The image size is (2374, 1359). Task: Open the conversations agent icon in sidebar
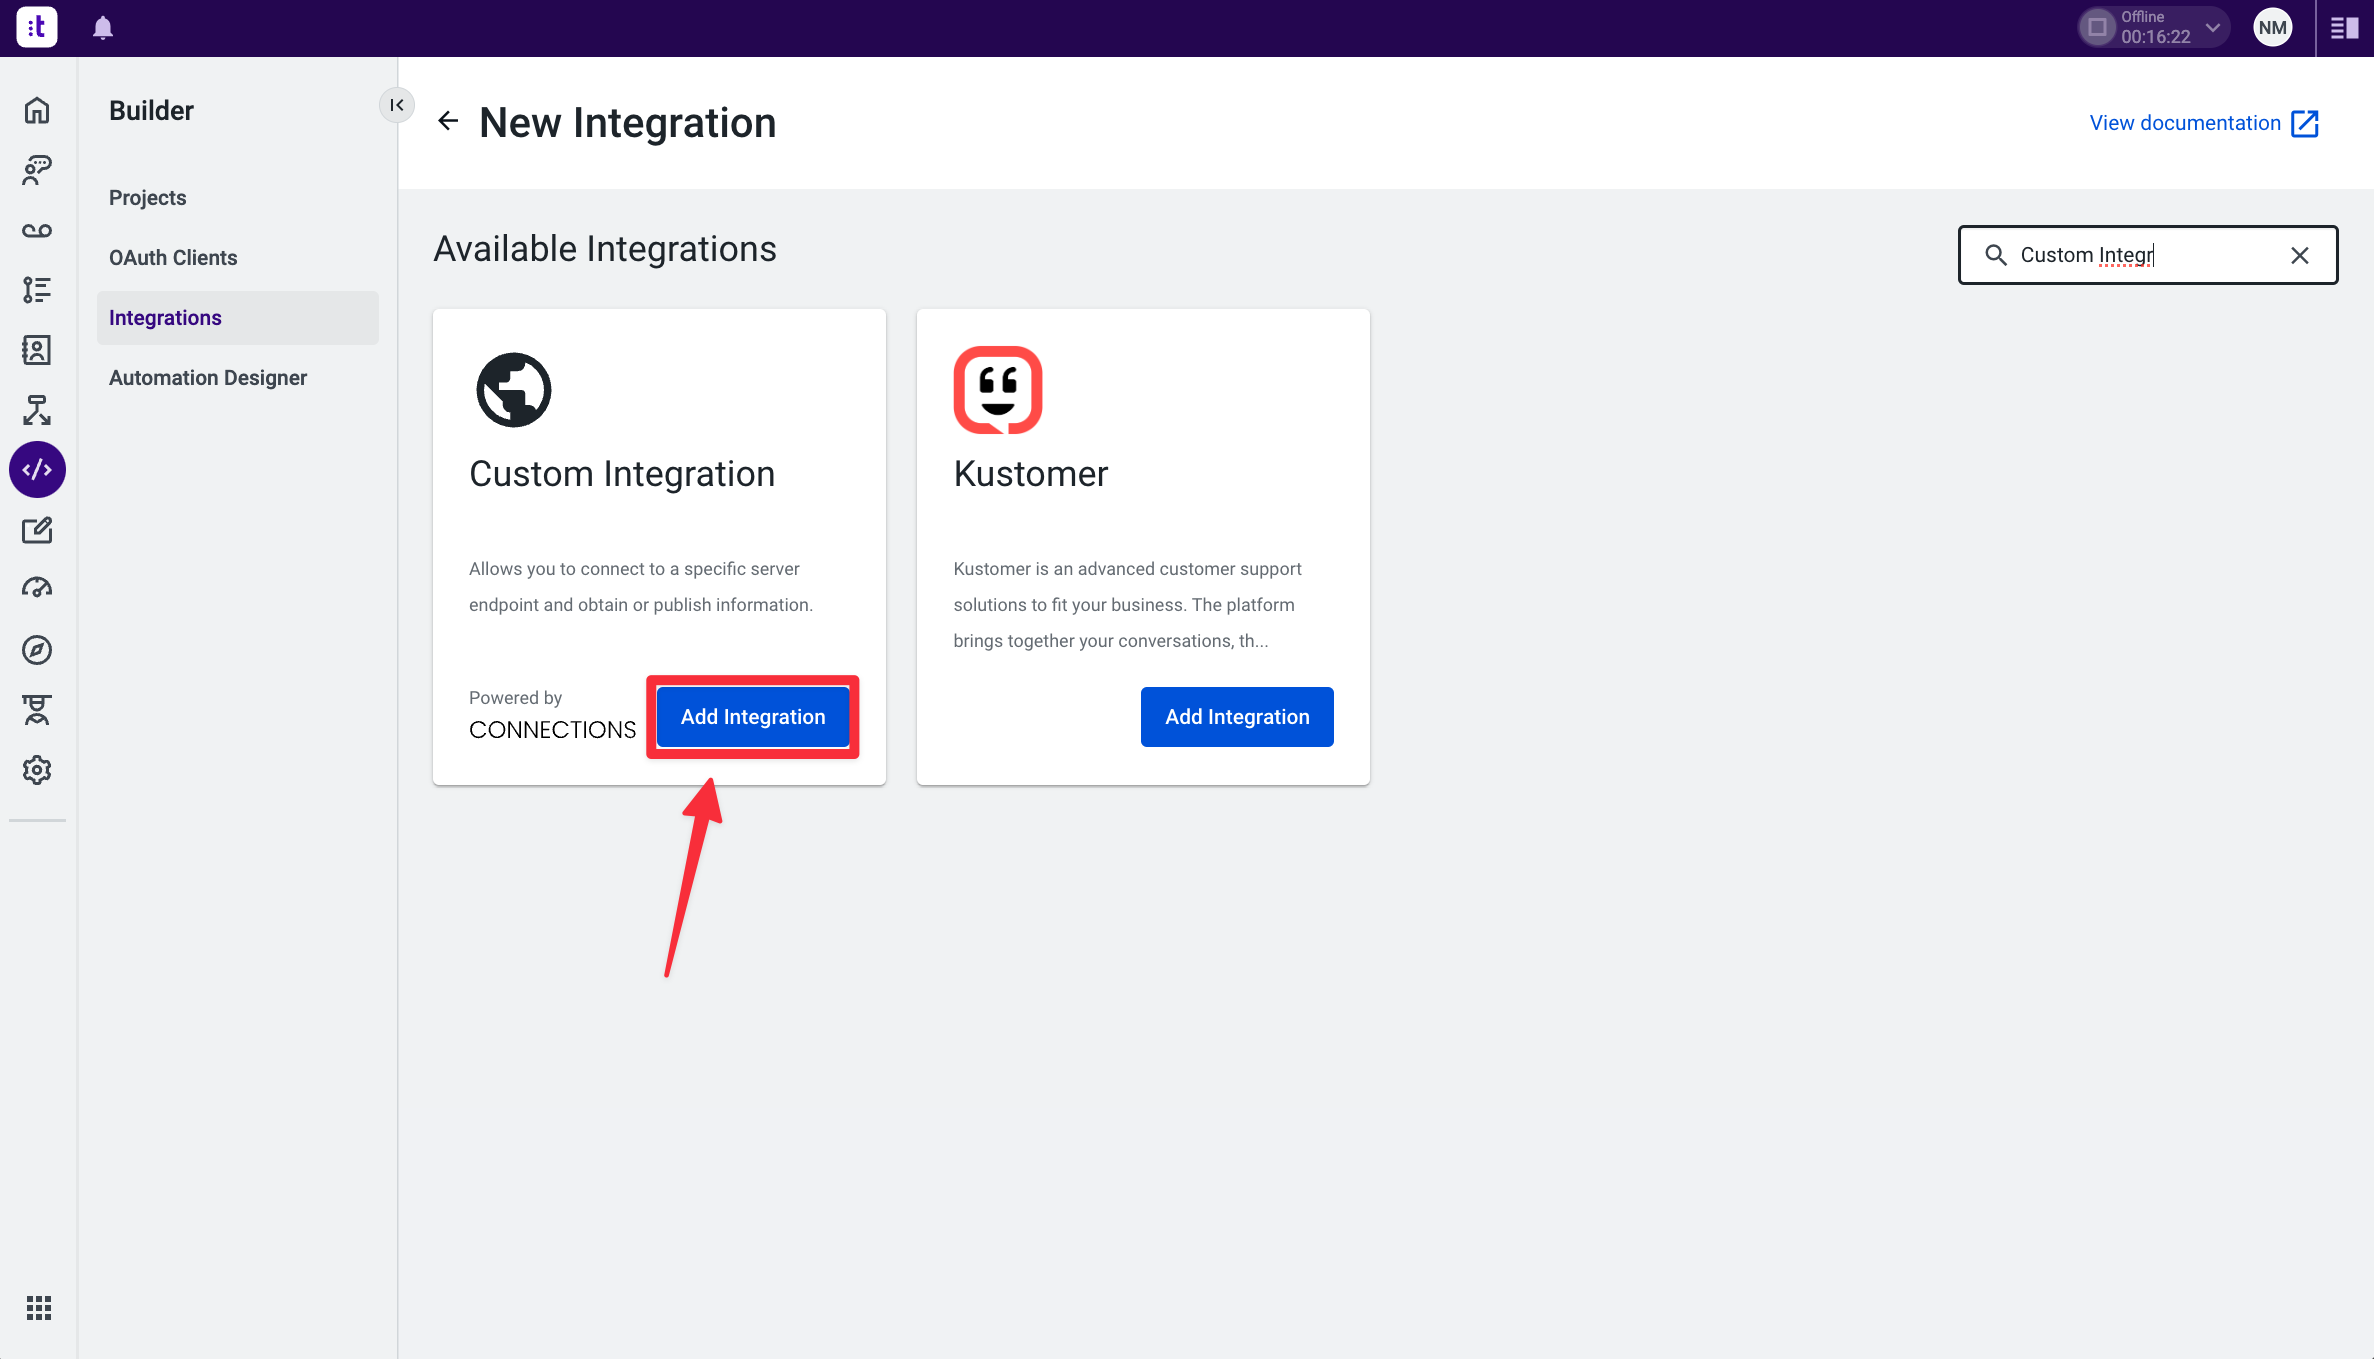coord(37,170)
